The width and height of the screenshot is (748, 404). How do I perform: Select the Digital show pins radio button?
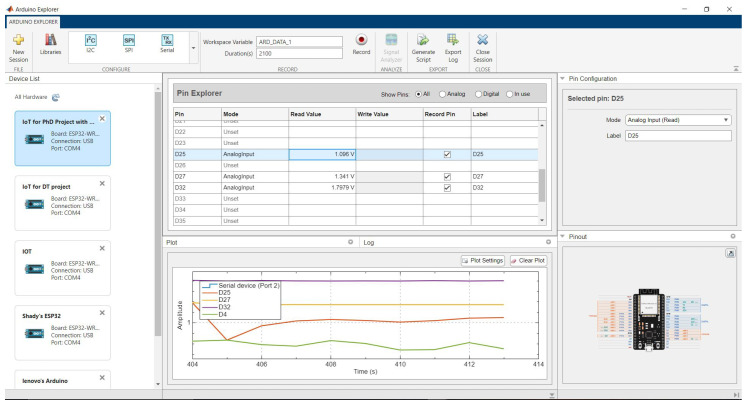[478, 94]
